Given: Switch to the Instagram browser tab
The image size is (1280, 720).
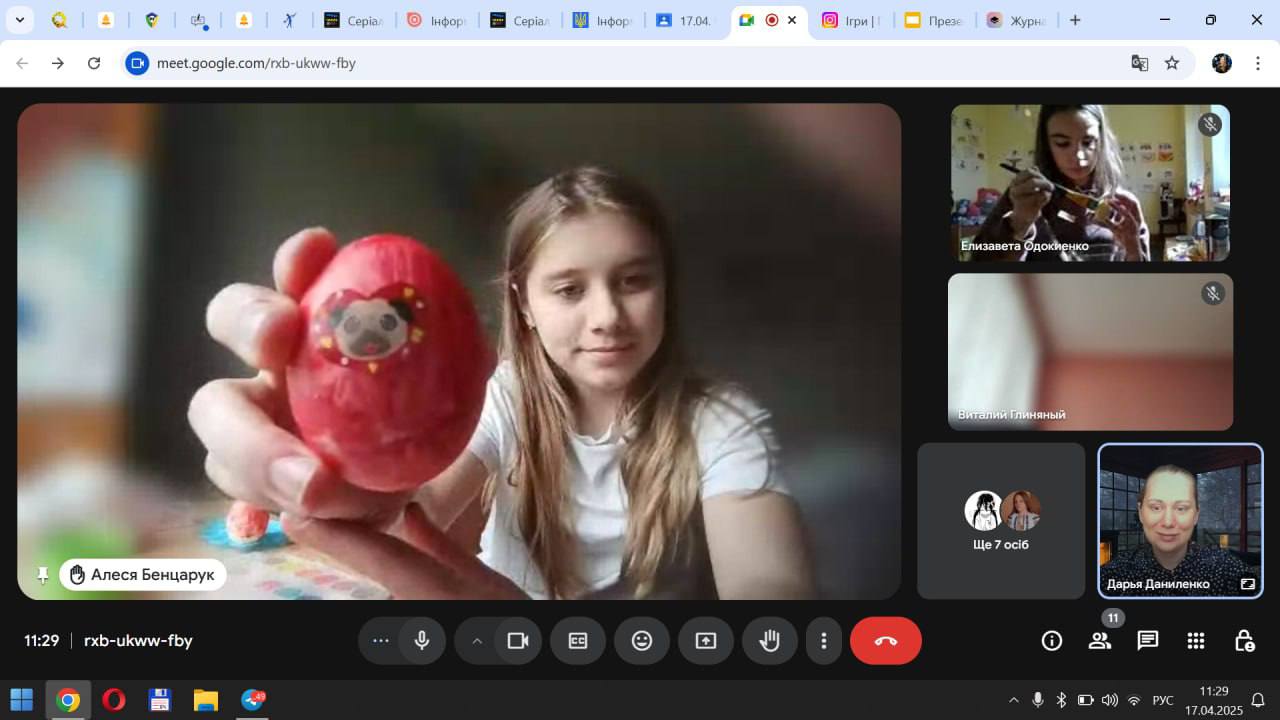Looking at the screenshot, I should pyautogui.click(x=850, y=20).
